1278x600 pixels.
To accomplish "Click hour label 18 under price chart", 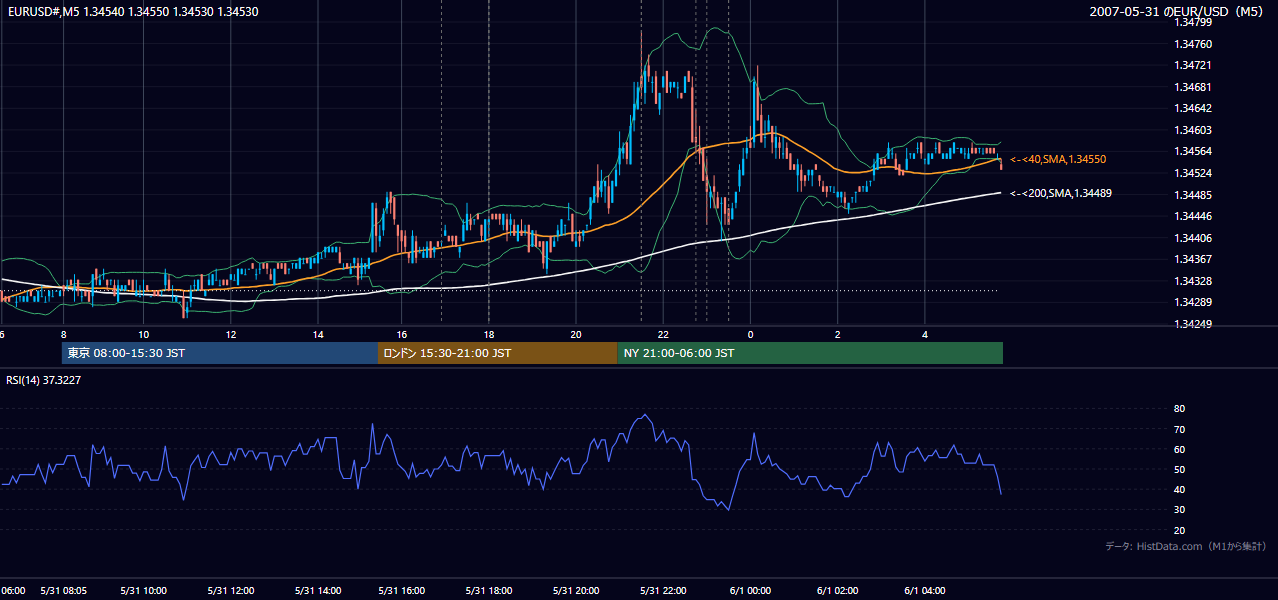I will [x=489, y=334].
